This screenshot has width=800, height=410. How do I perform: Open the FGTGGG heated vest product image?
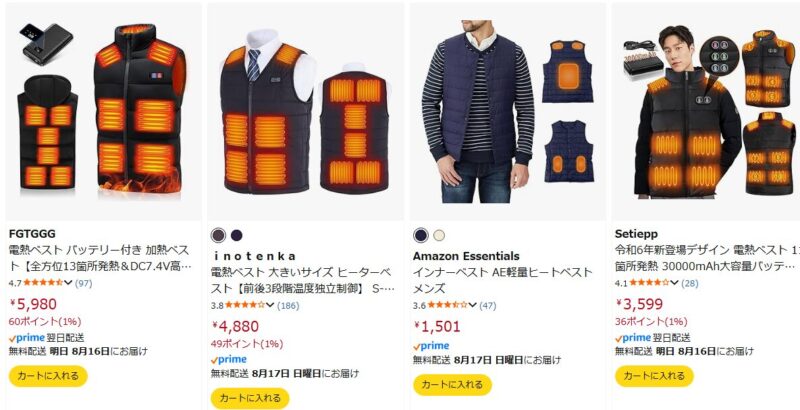click(103, 108)
